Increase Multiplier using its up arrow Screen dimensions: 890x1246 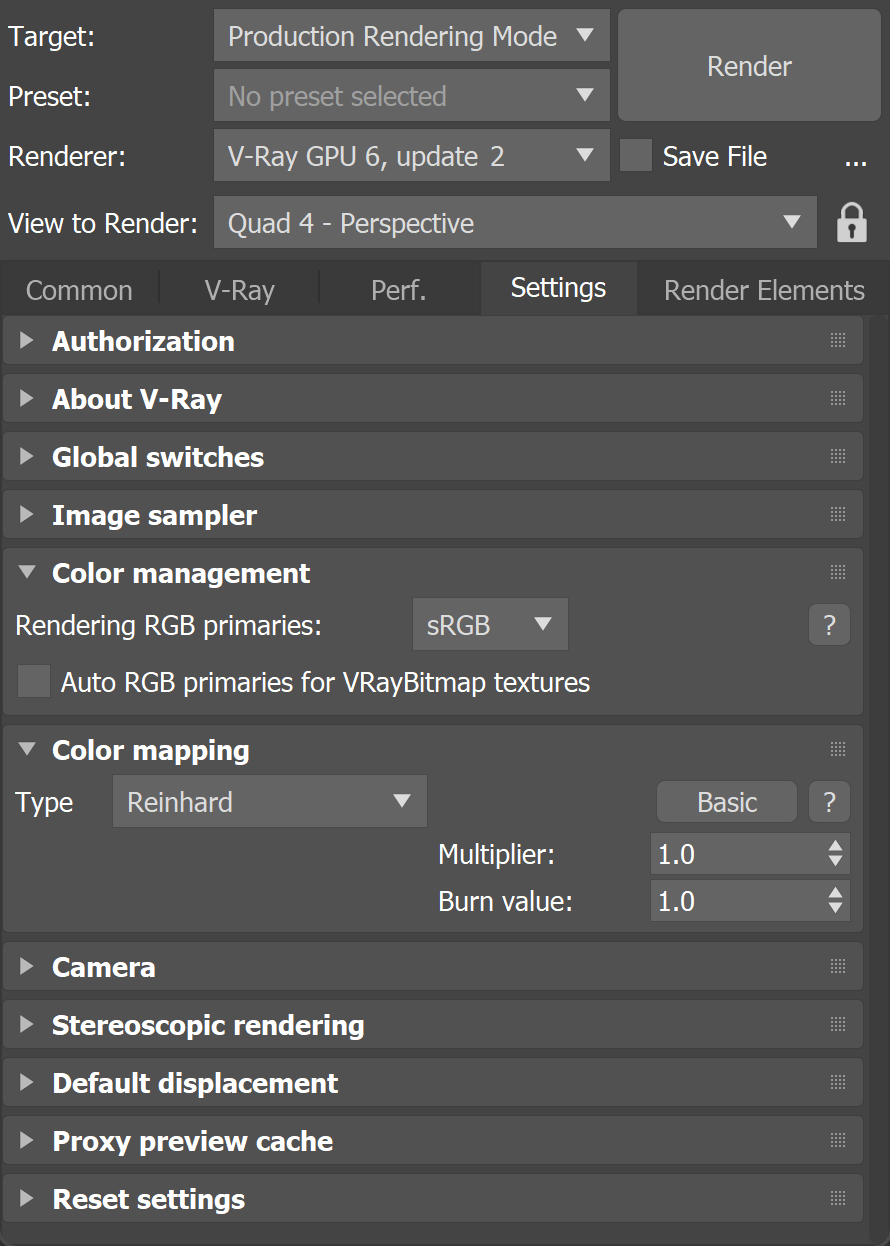pos(834,847)
